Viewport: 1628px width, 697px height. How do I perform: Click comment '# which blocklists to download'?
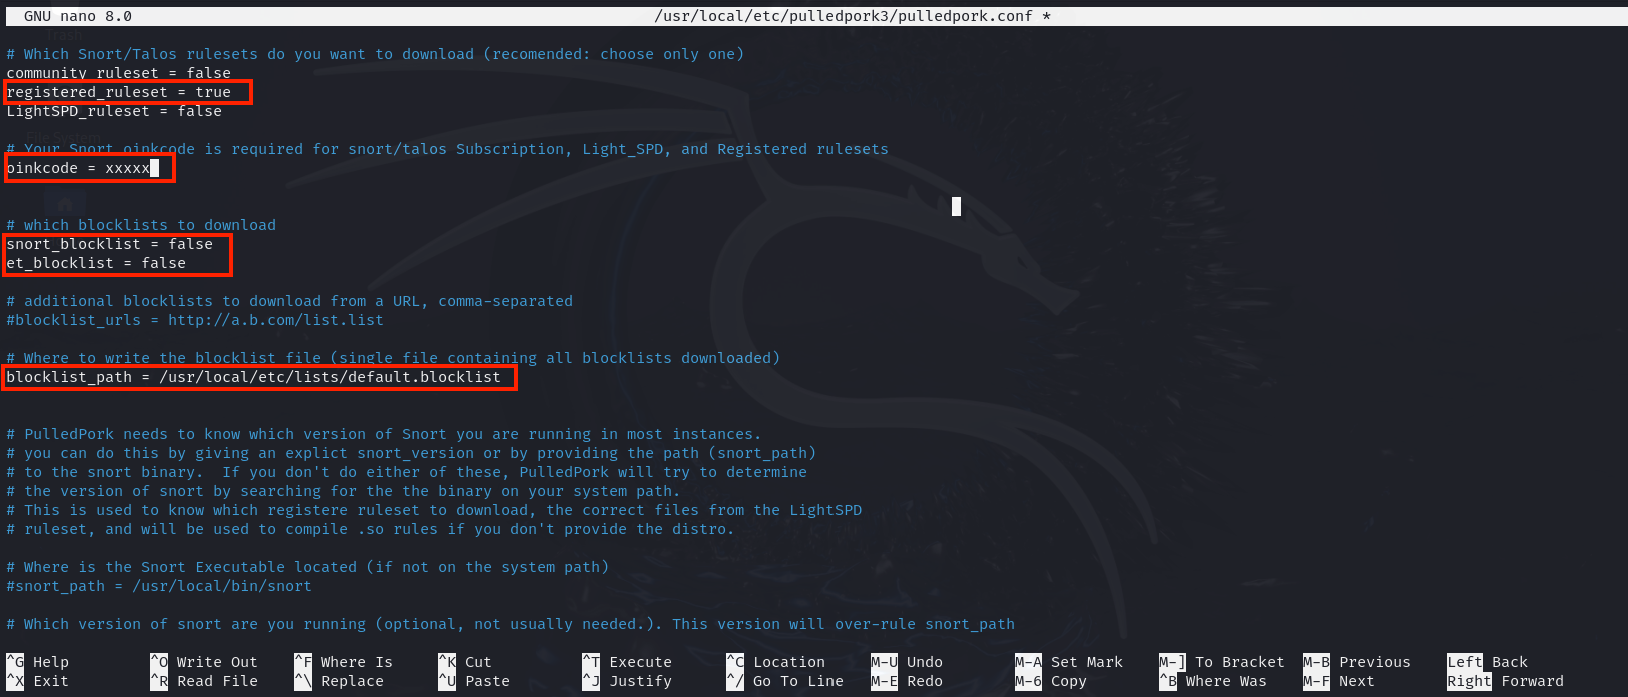[x=141, y=225]
